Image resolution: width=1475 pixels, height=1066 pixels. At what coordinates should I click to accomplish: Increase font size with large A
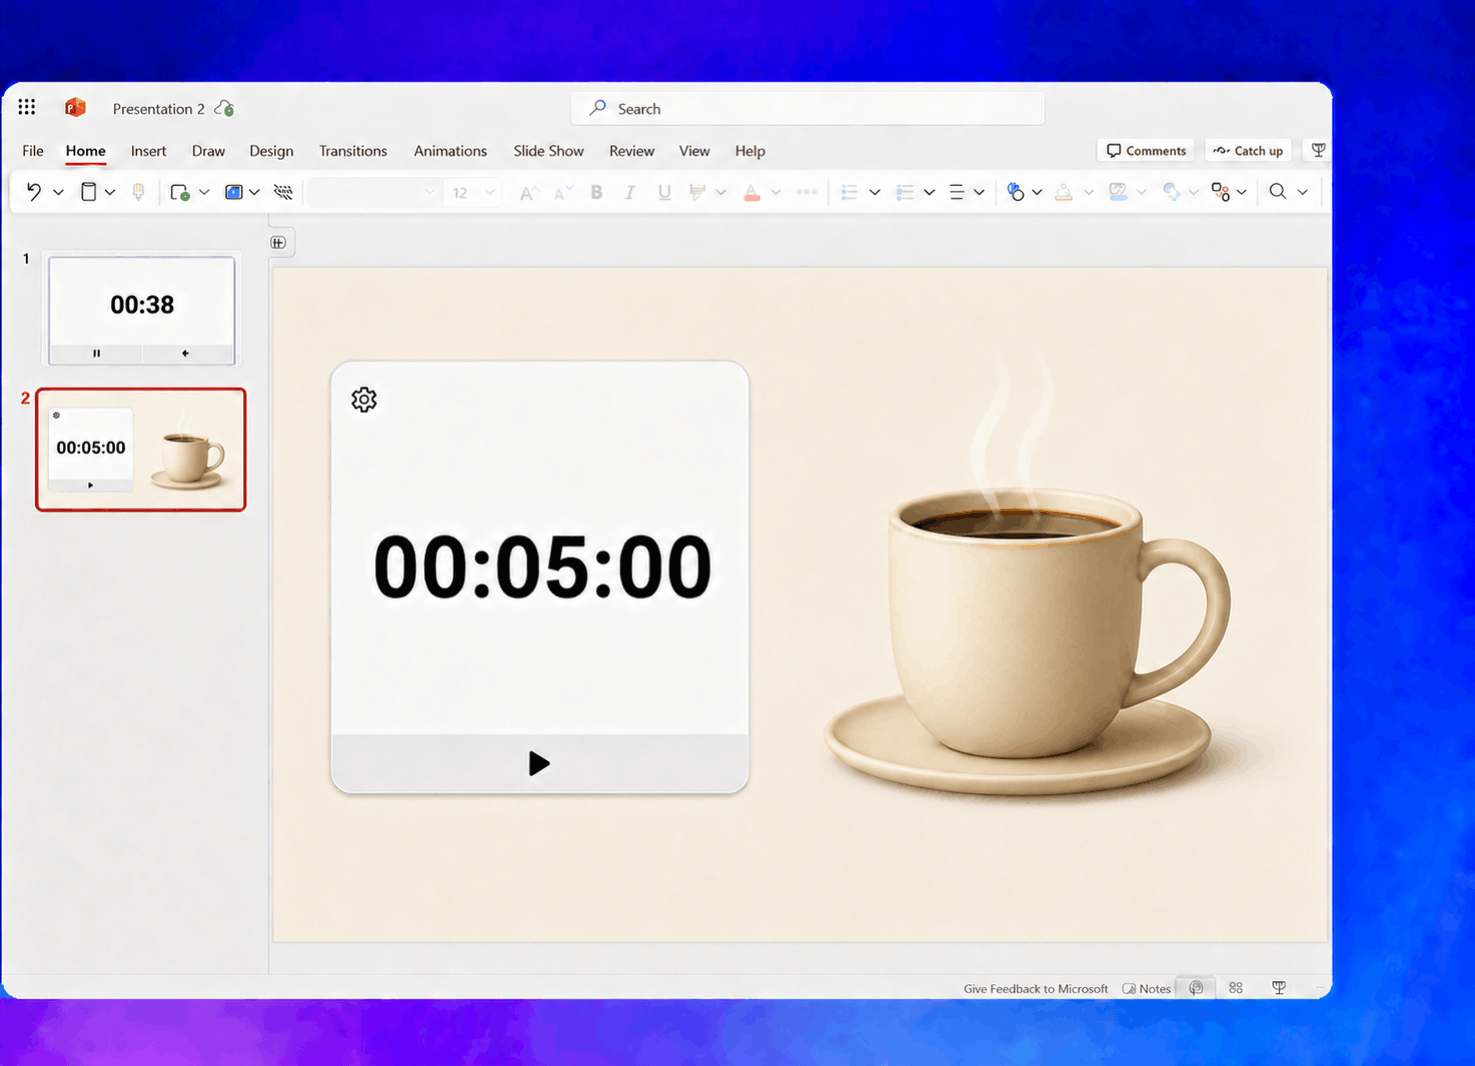click(x=527, y=192)
